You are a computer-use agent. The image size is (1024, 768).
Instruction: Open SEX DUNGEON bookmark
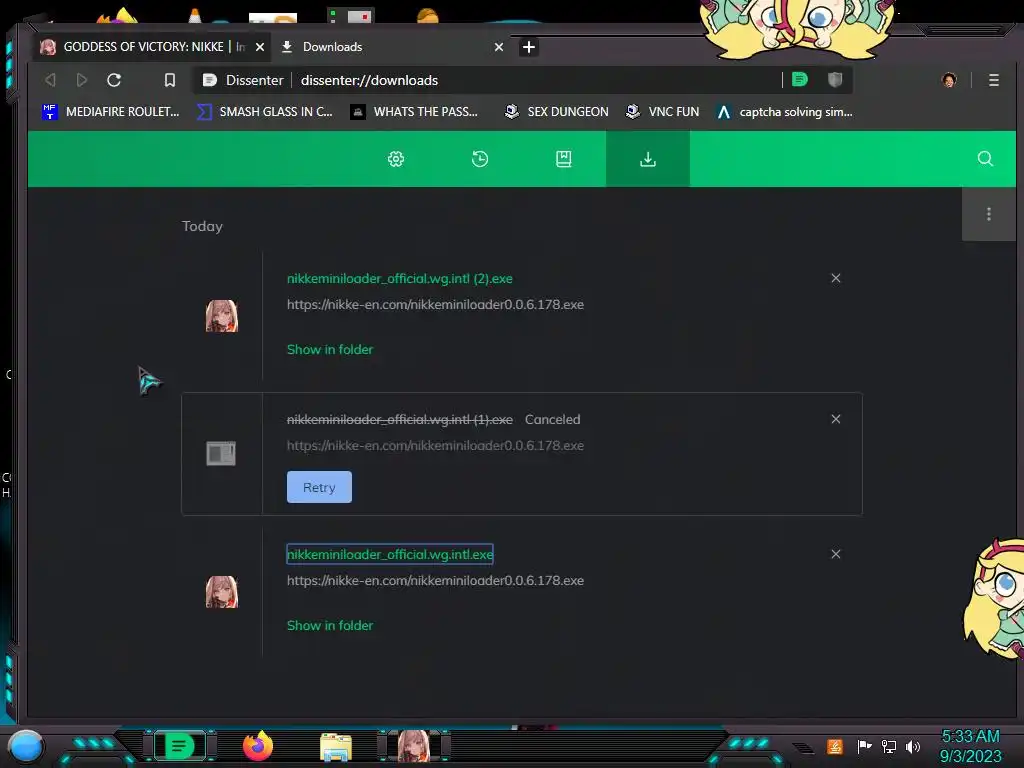(x=556, y=112)
